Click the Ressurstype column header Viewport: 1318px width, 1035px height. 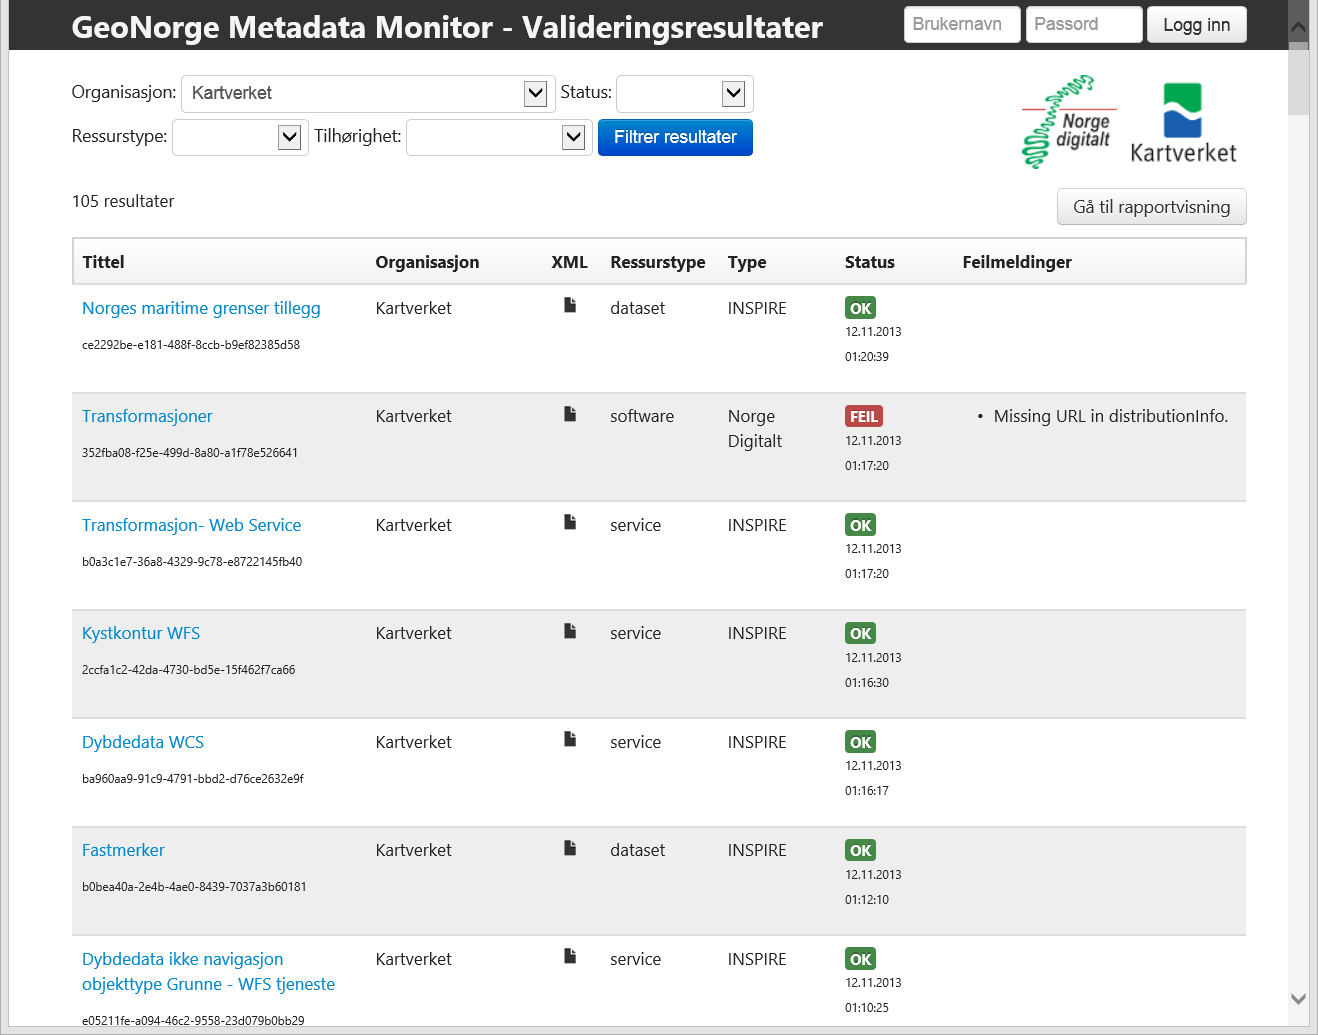(x=657, y=262)
